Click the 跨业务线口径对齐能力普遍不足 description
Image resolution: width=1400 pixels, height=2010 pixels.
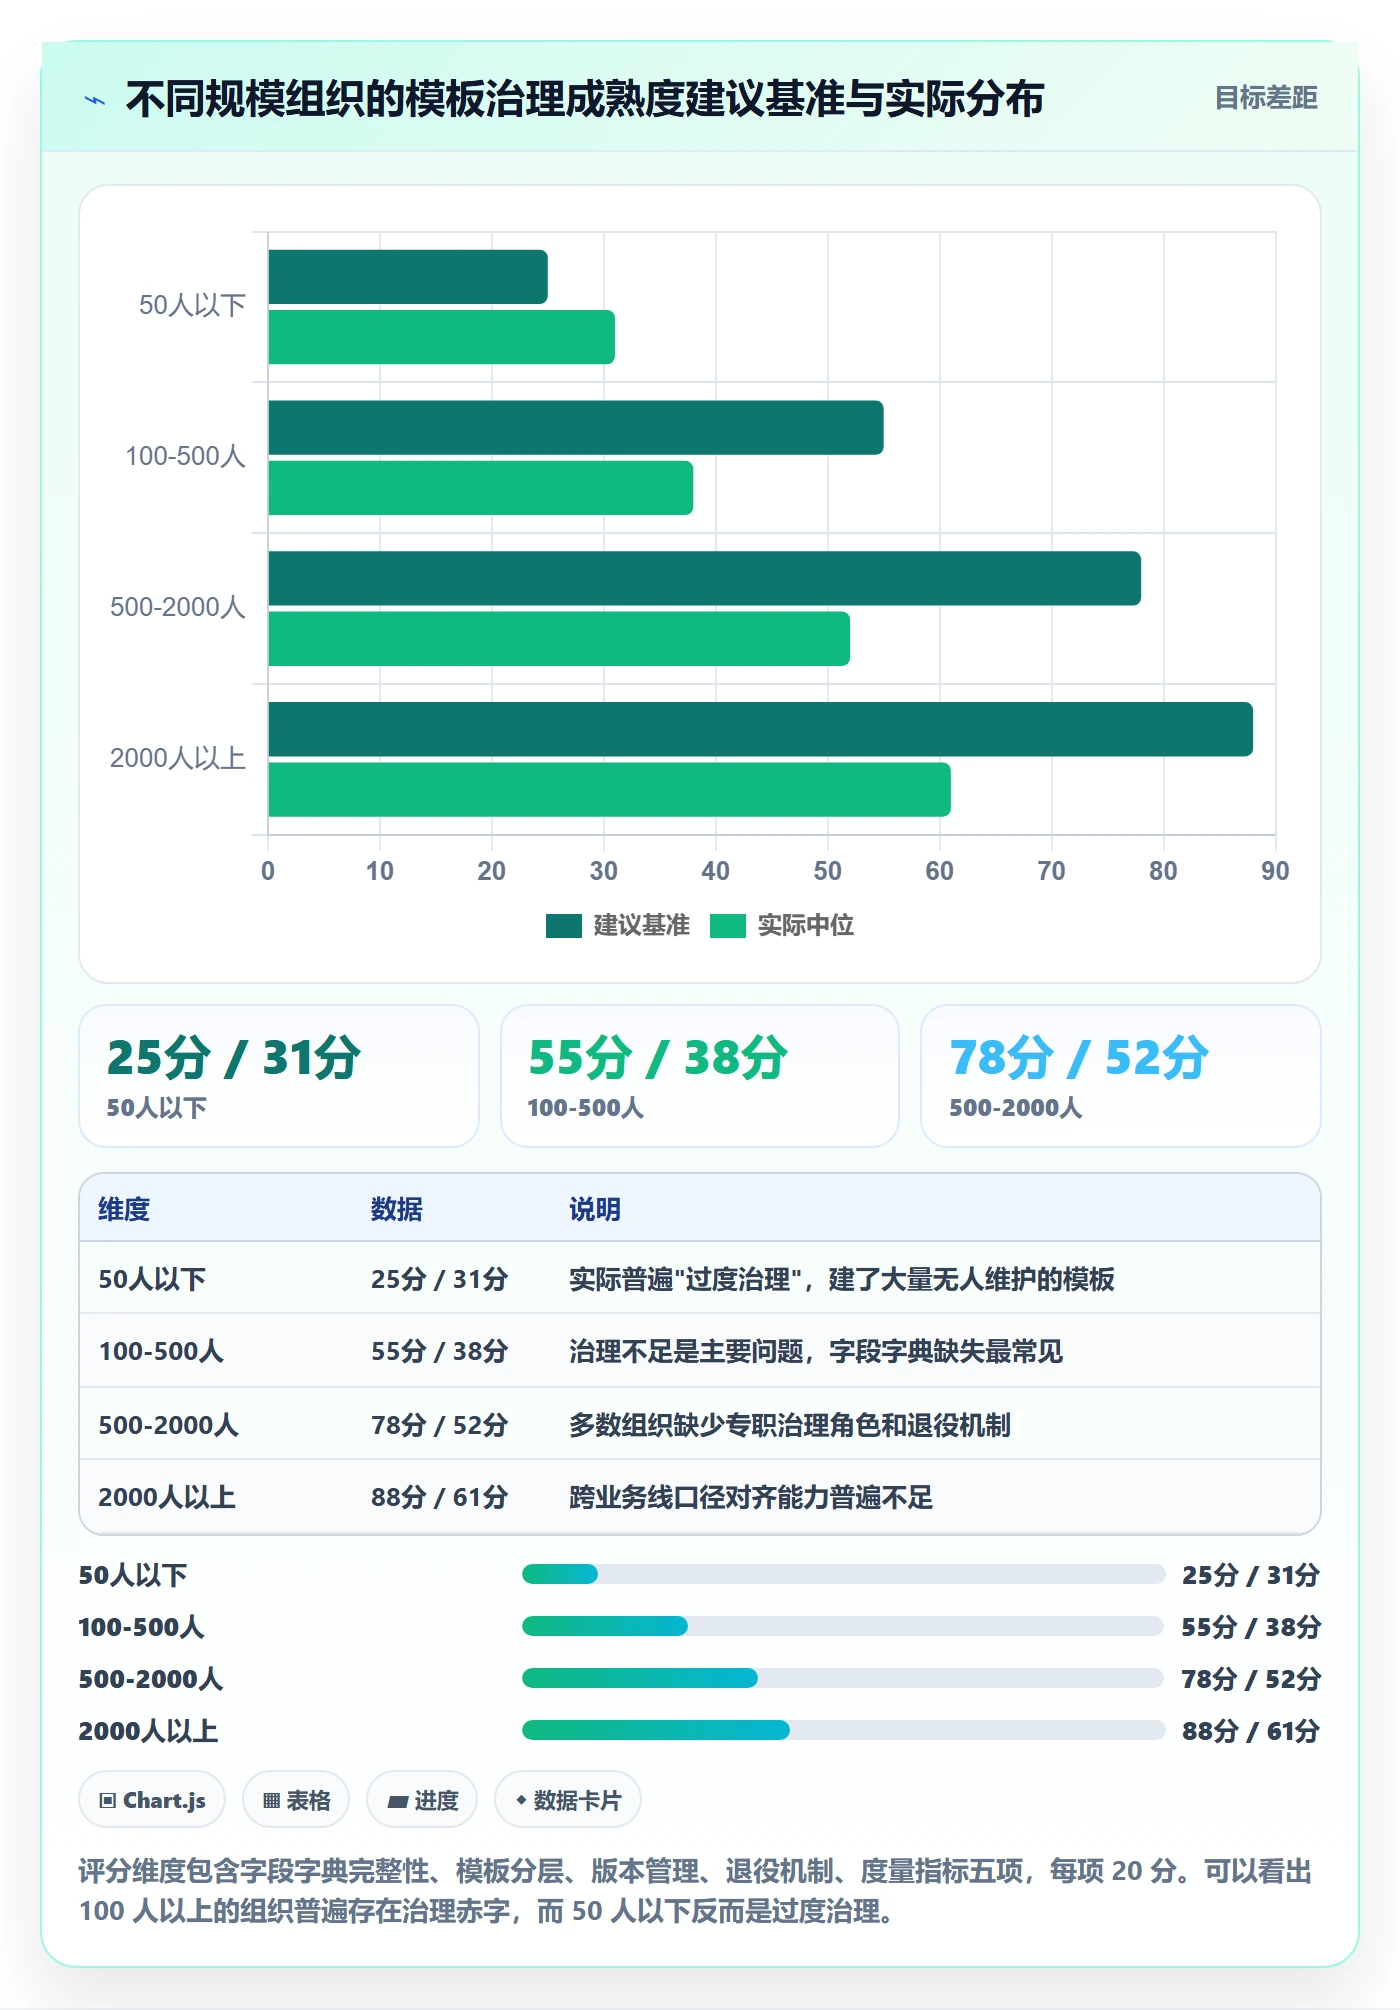click(x=751, y=1497)
